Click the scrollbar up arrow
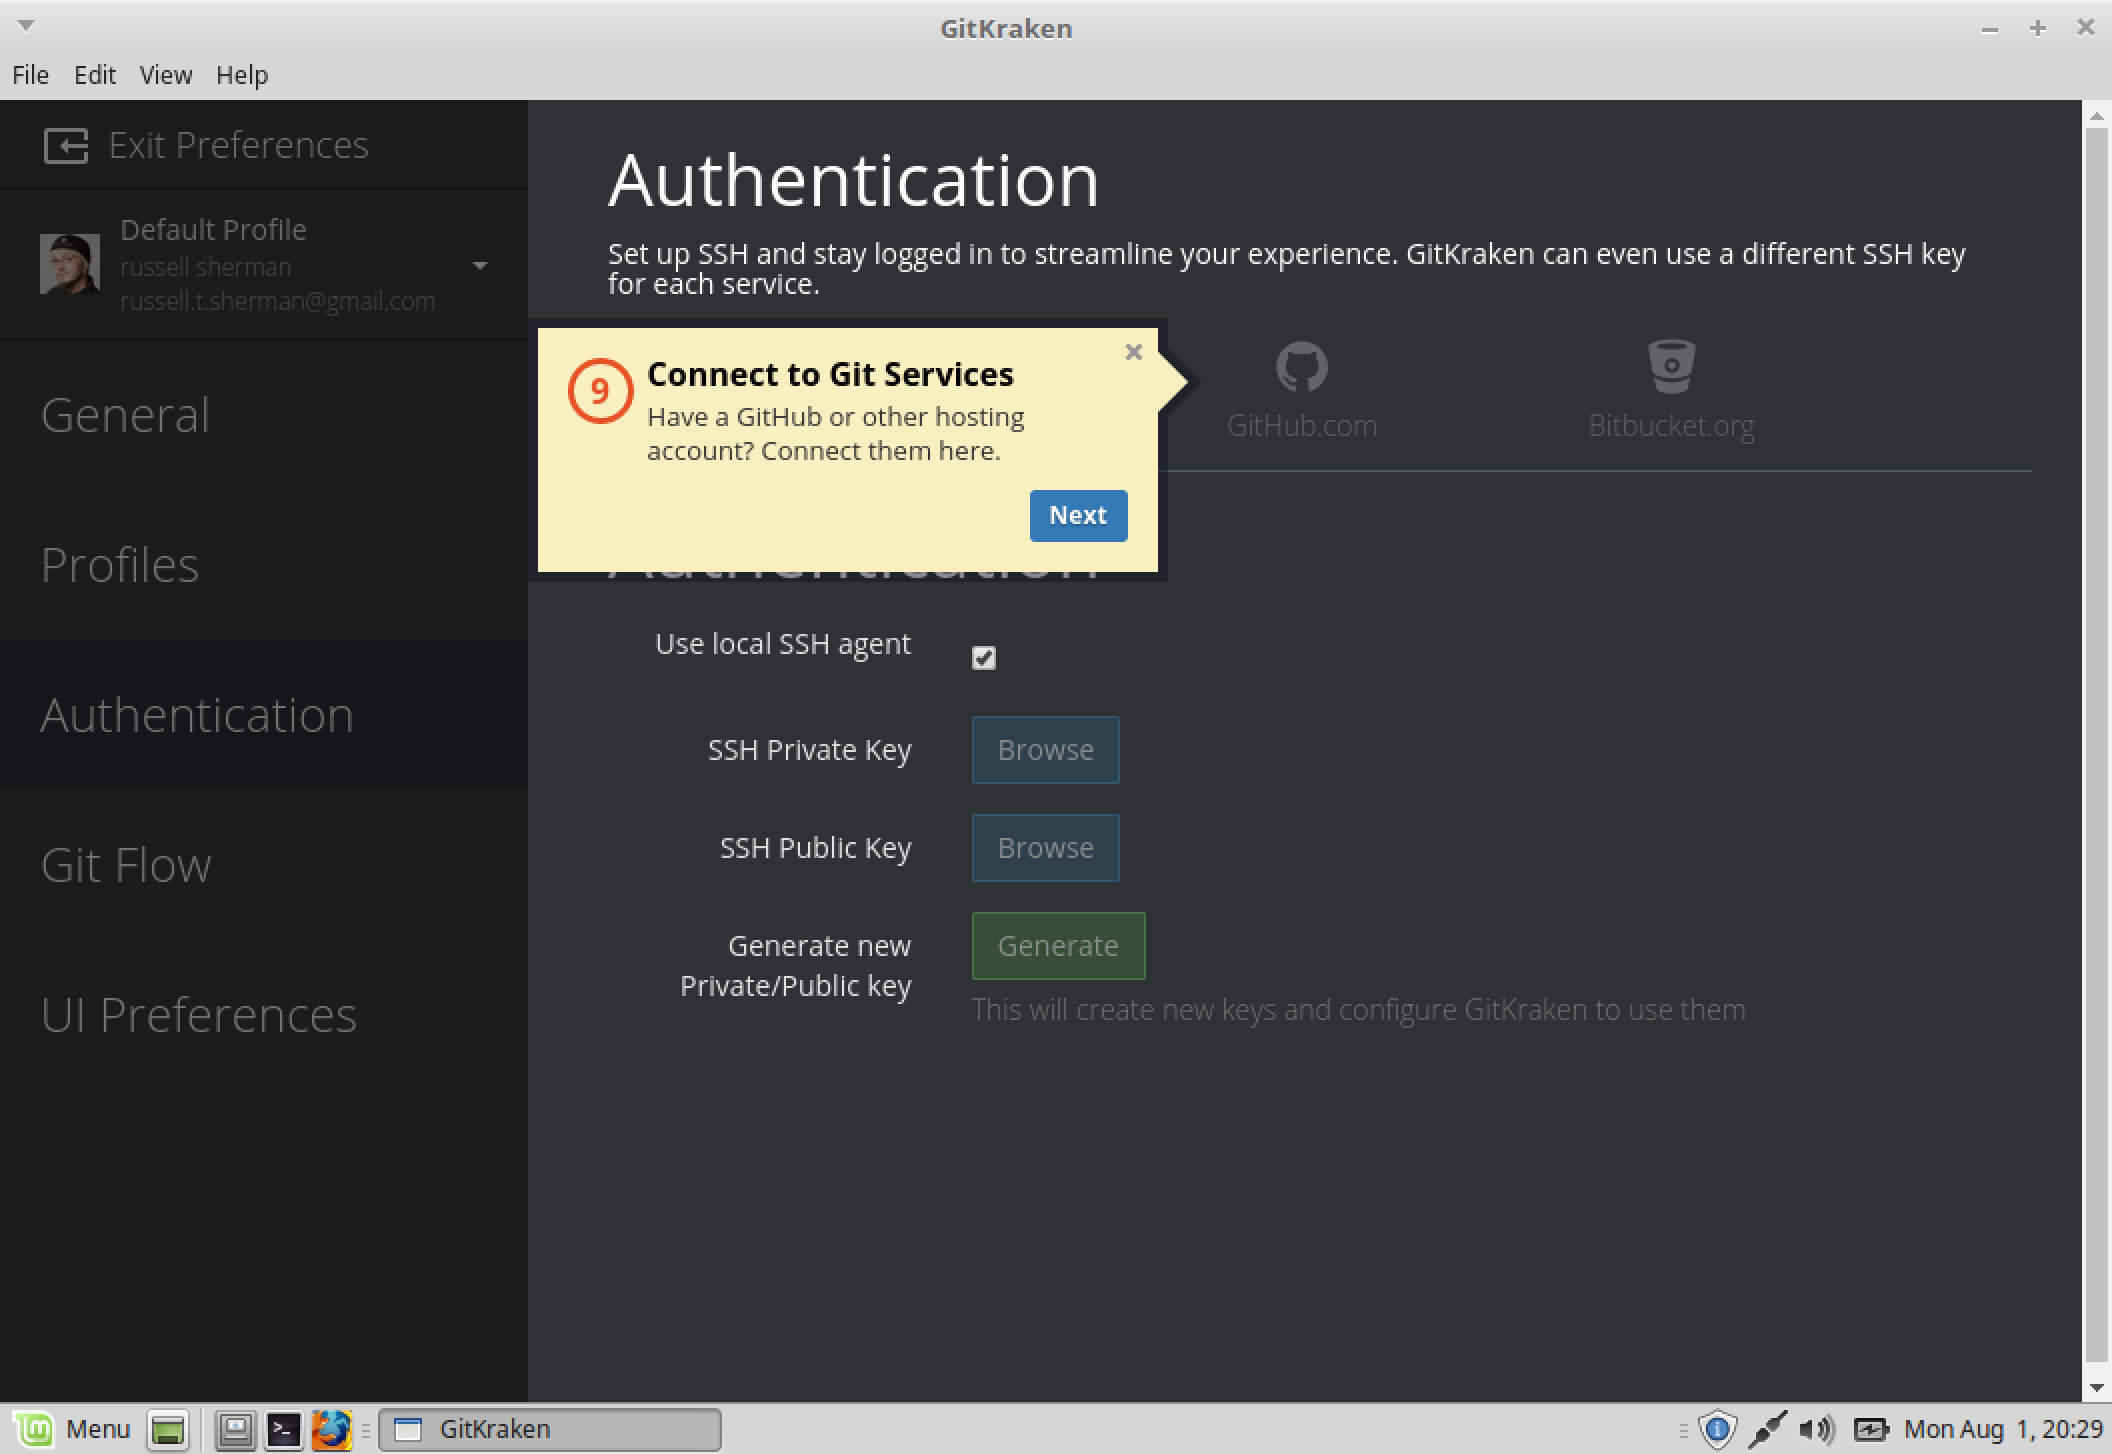Screen dimensions: 2112x1454 [x=2096, y=116]
